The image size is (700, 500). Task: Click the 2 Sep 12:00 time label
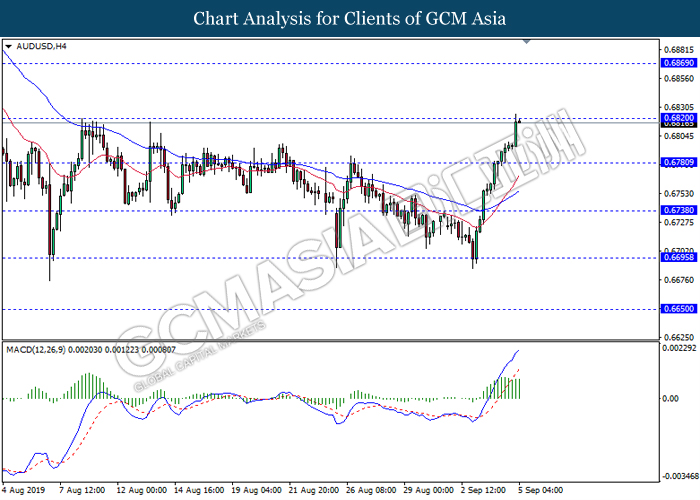click(x=483, y=490)
